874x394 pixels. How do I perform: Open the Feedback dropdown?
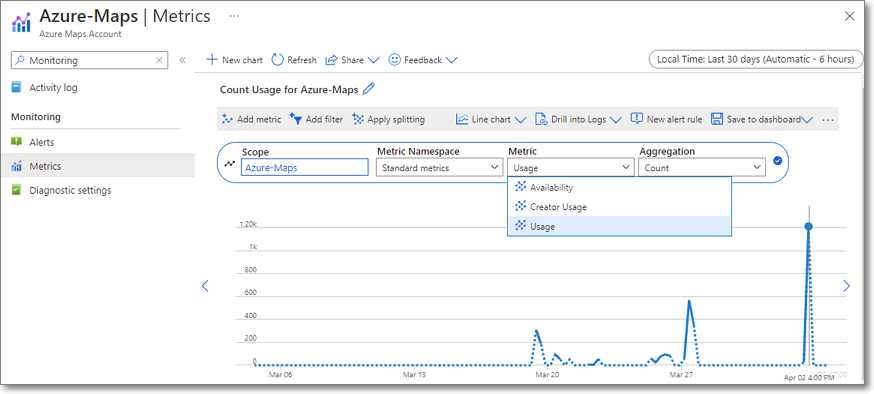point(423,60)
